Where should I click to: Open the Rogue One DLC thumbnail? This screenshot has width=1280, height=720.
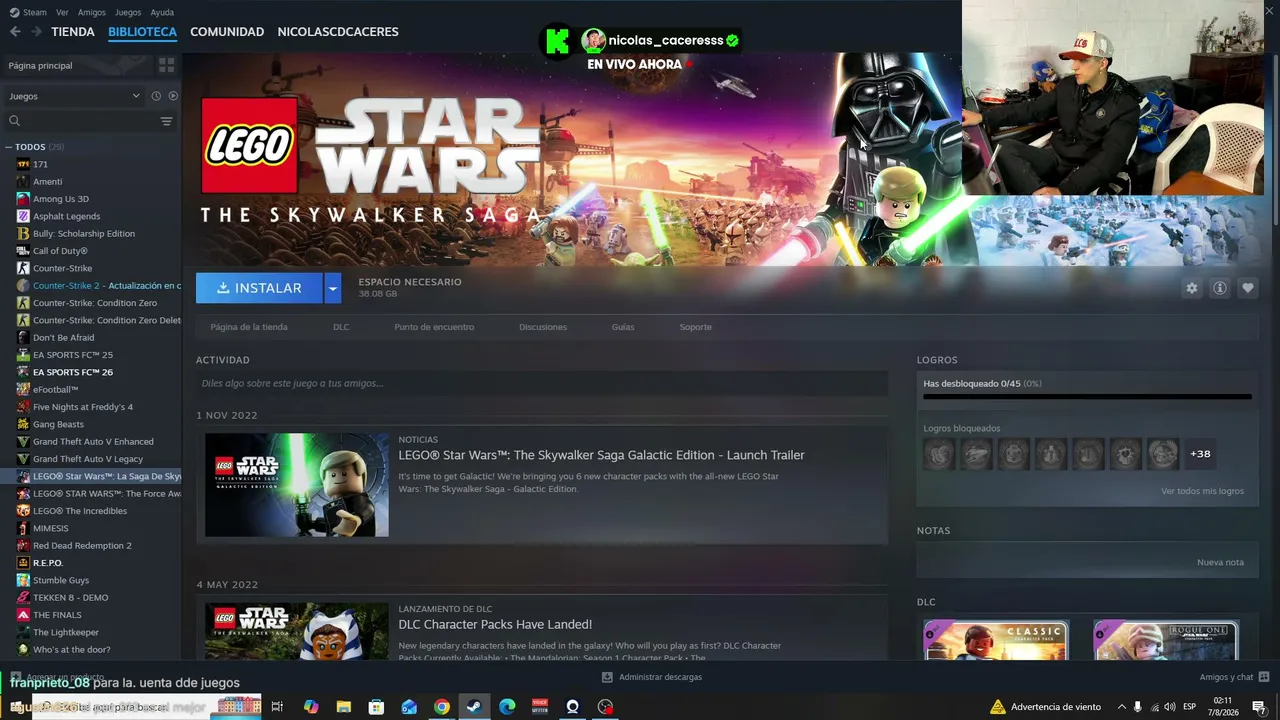coord(1166,640)
